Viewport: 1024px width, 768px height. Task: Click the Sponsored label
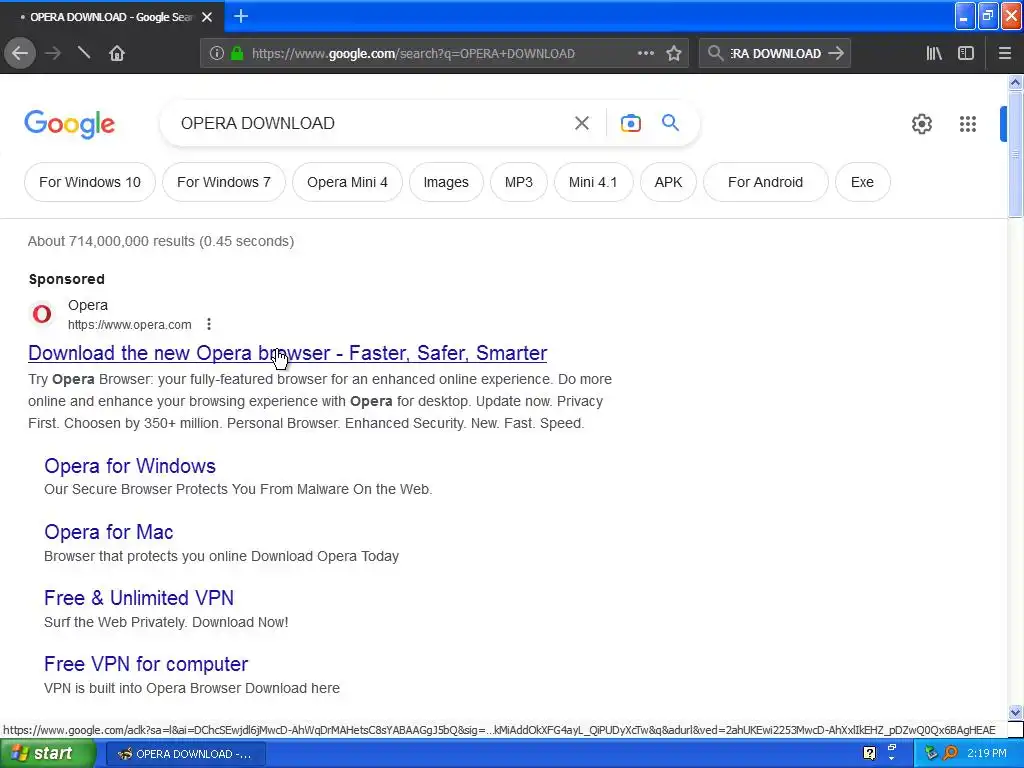point(67,279)
